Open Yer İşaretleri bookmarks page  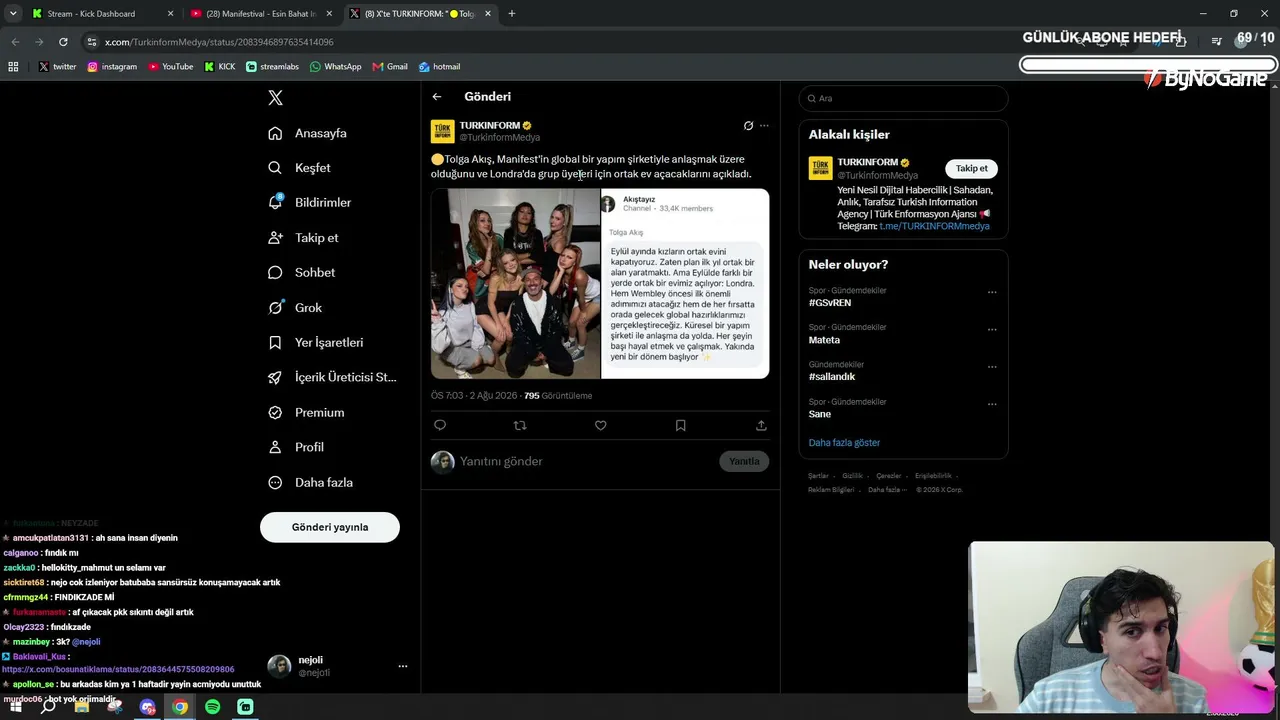point(316,342)
